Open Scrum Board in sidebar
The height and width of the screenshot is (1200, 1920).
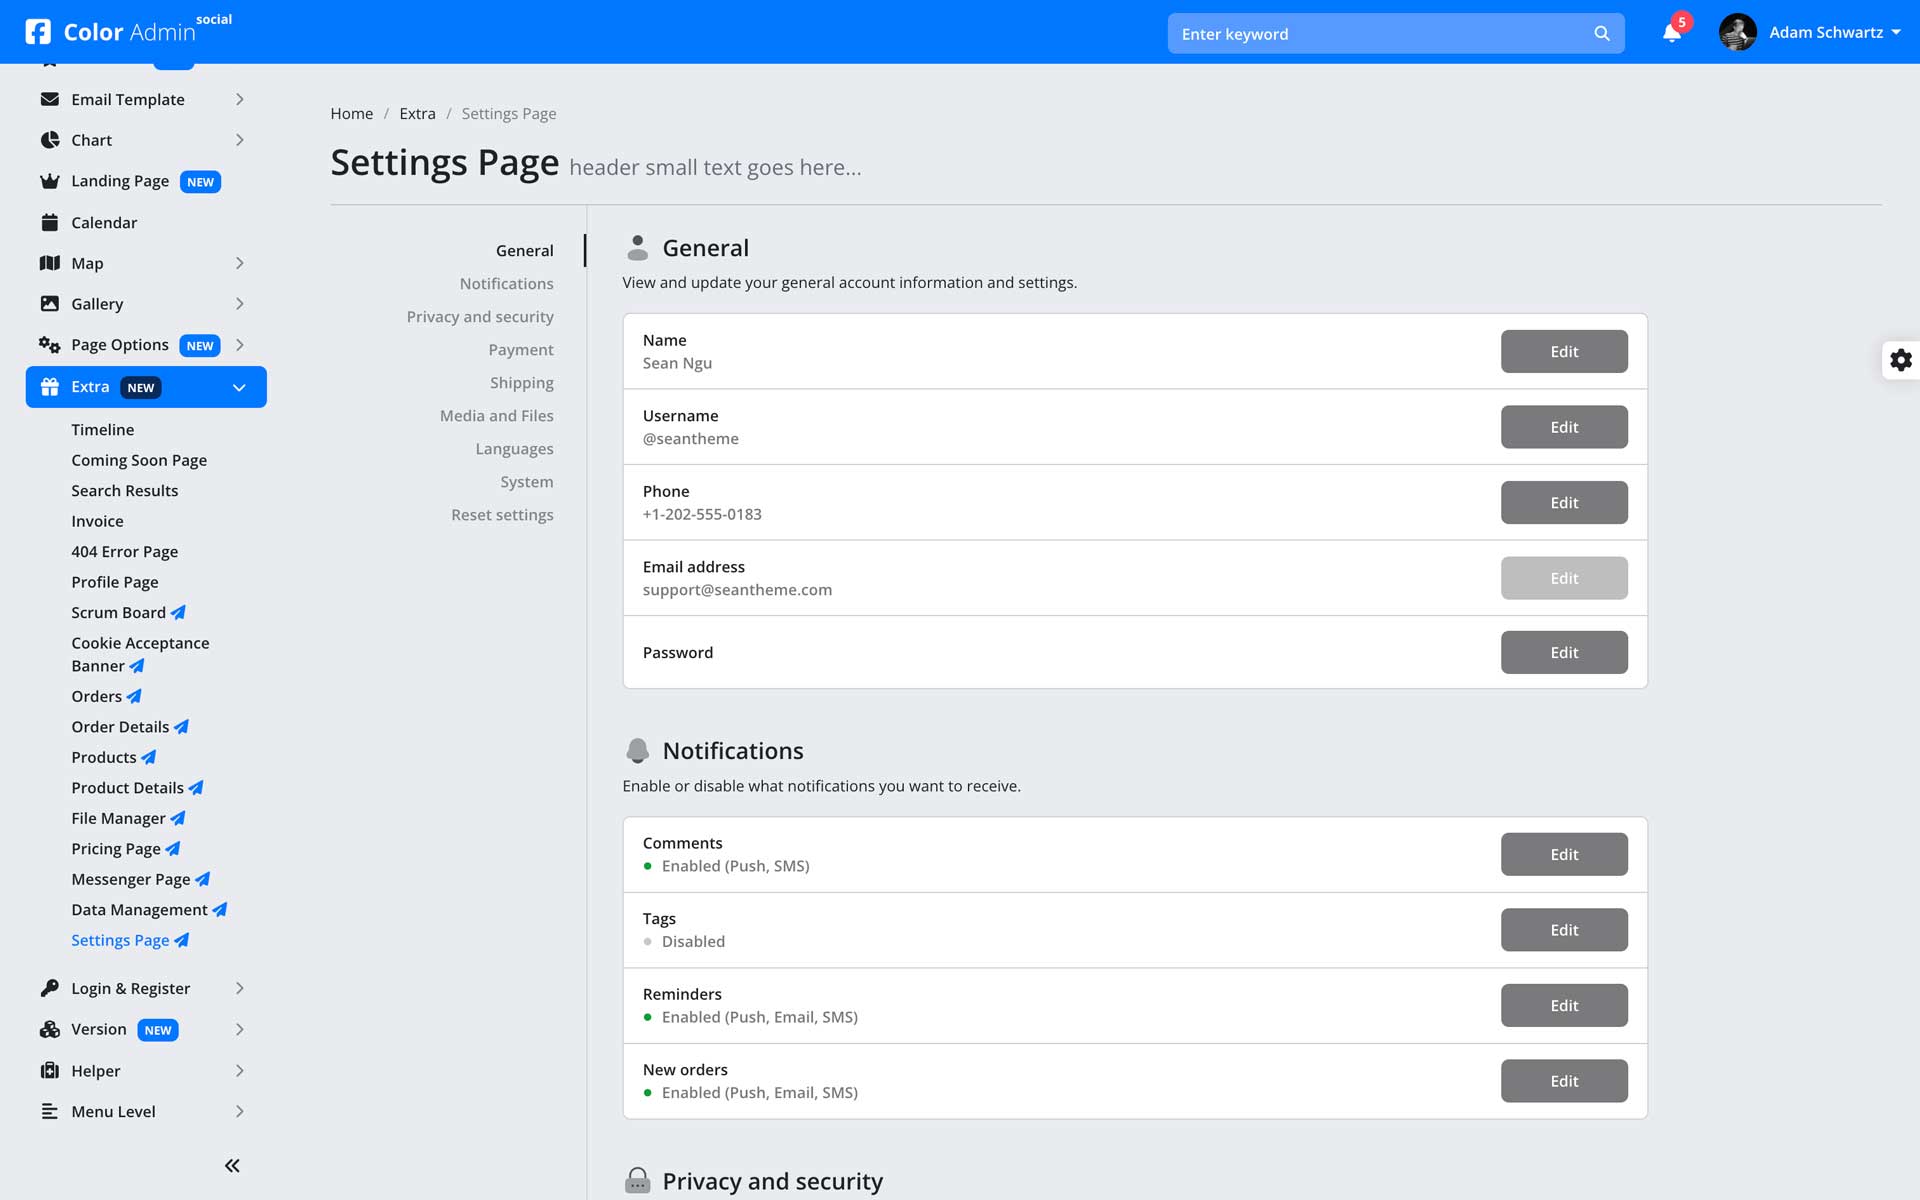pyautogui.click(x=118, y=612)
